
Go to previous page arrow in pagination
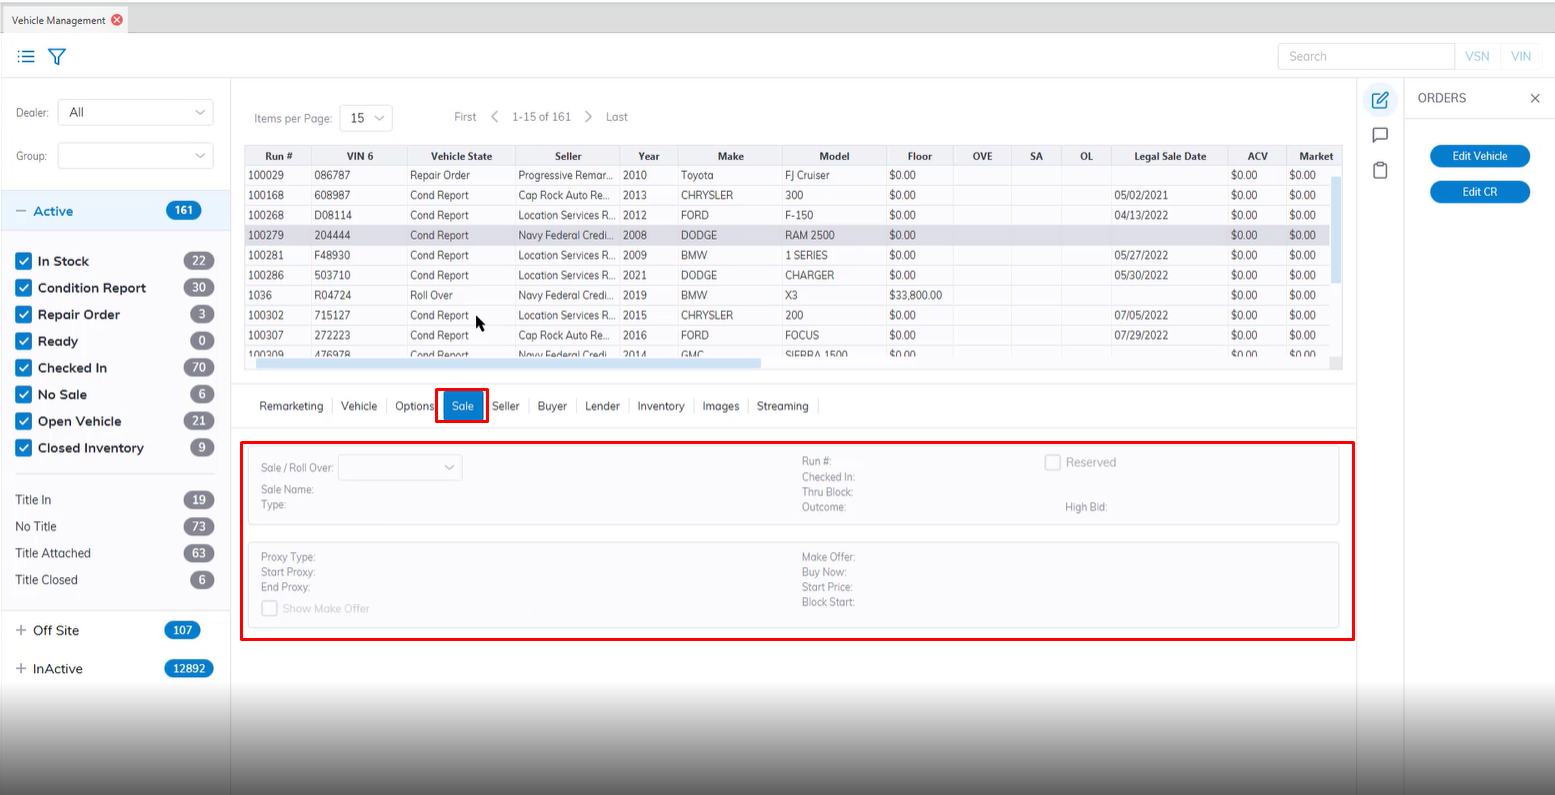pos(494,117)
